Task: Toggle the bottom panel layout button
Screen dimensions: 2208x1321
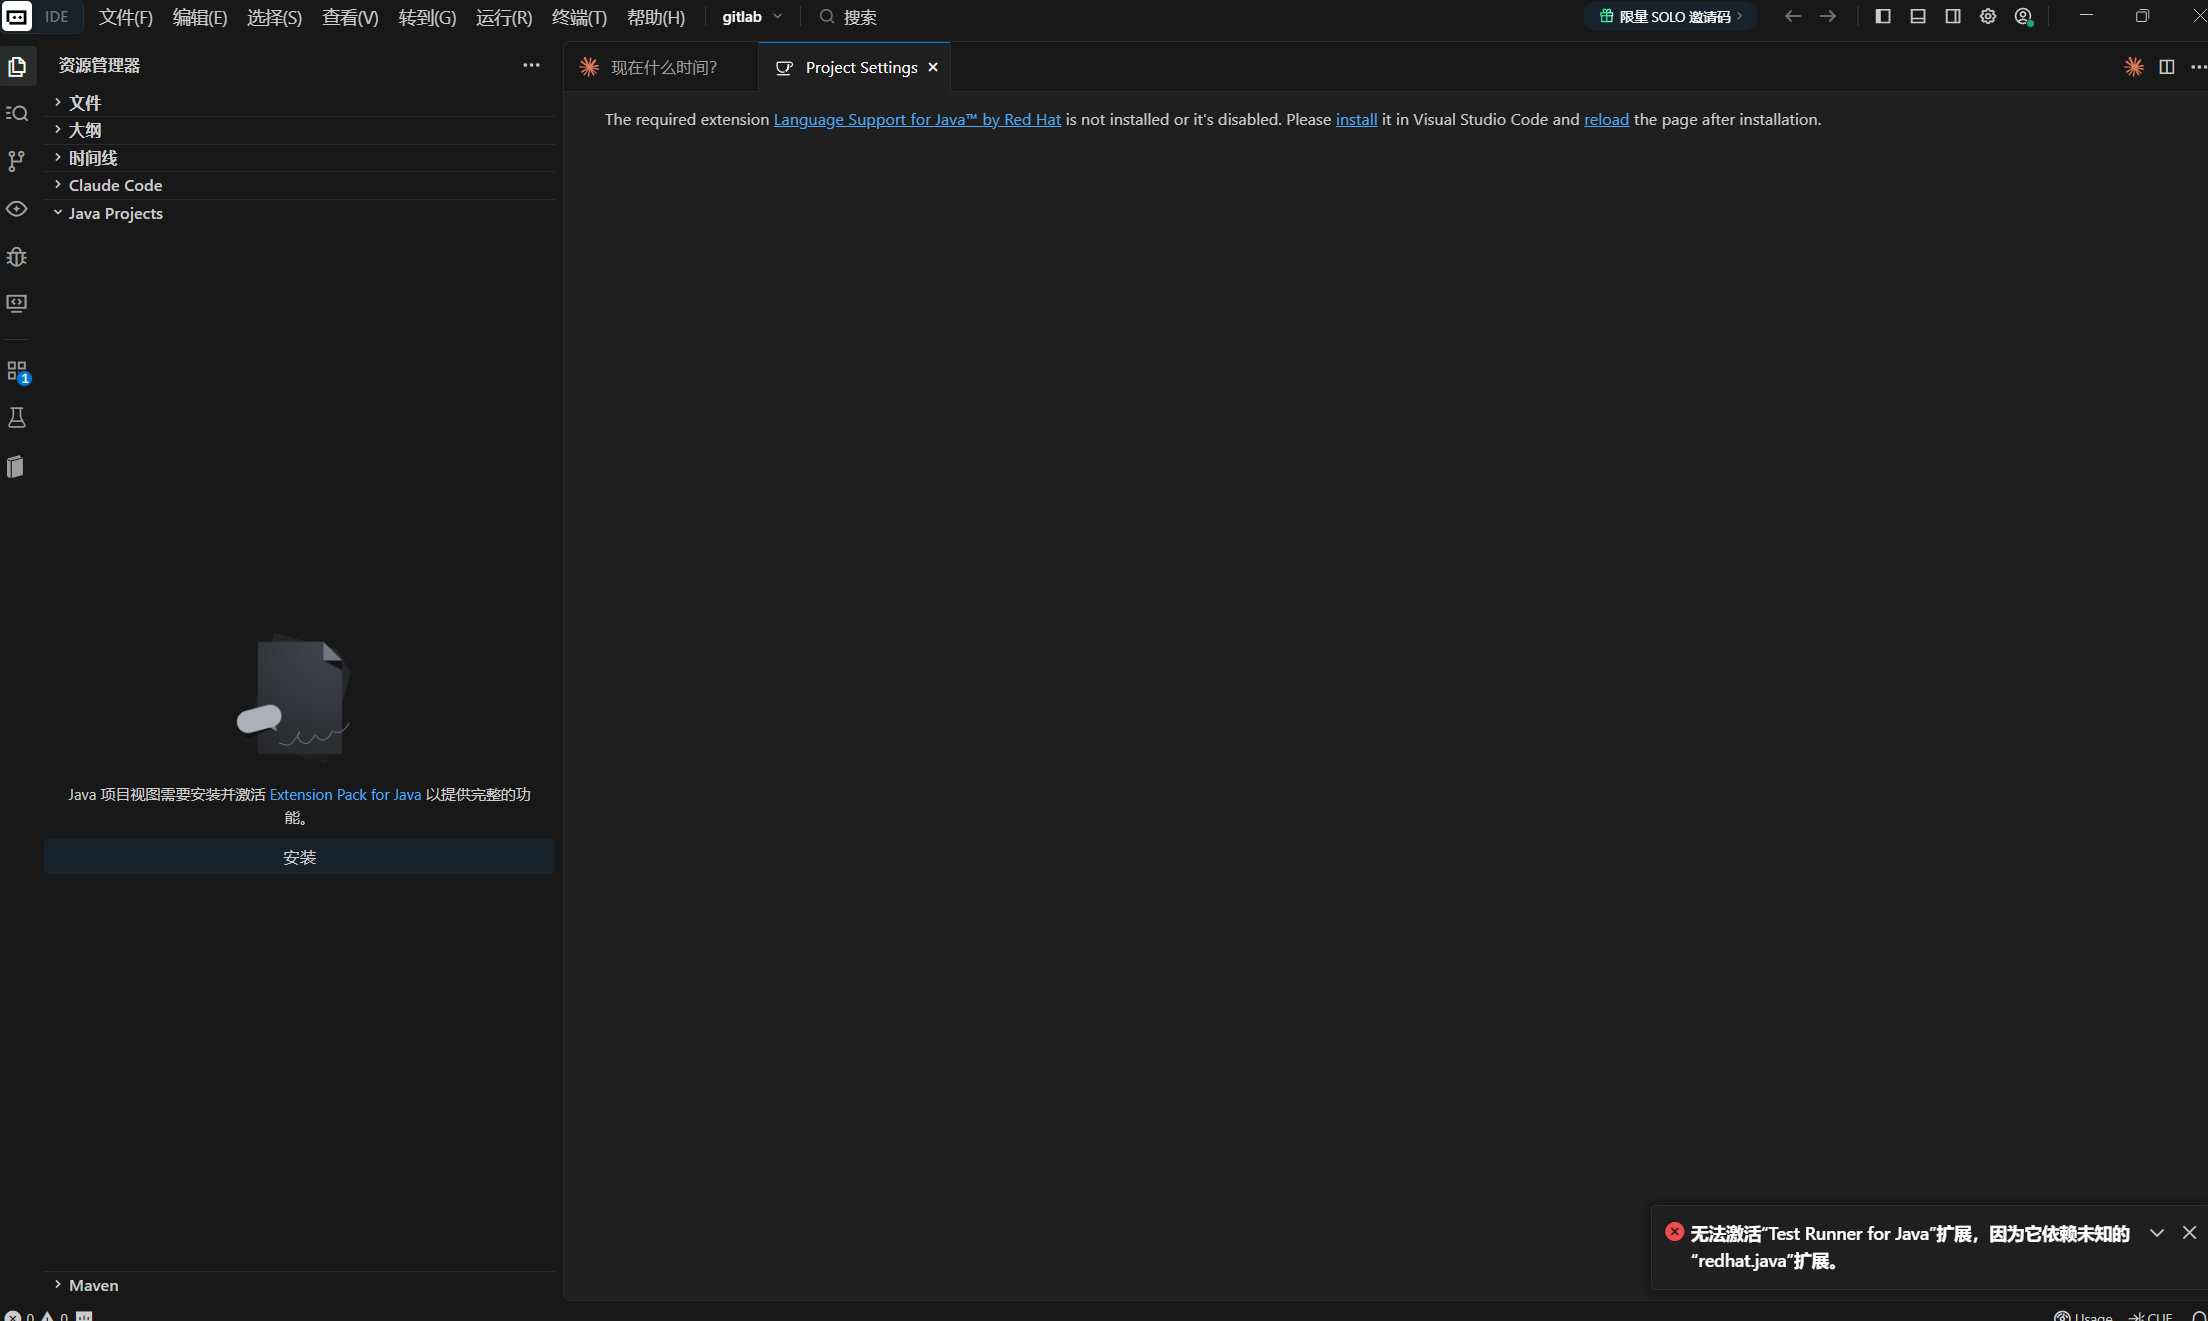Action: [1917, 16]
